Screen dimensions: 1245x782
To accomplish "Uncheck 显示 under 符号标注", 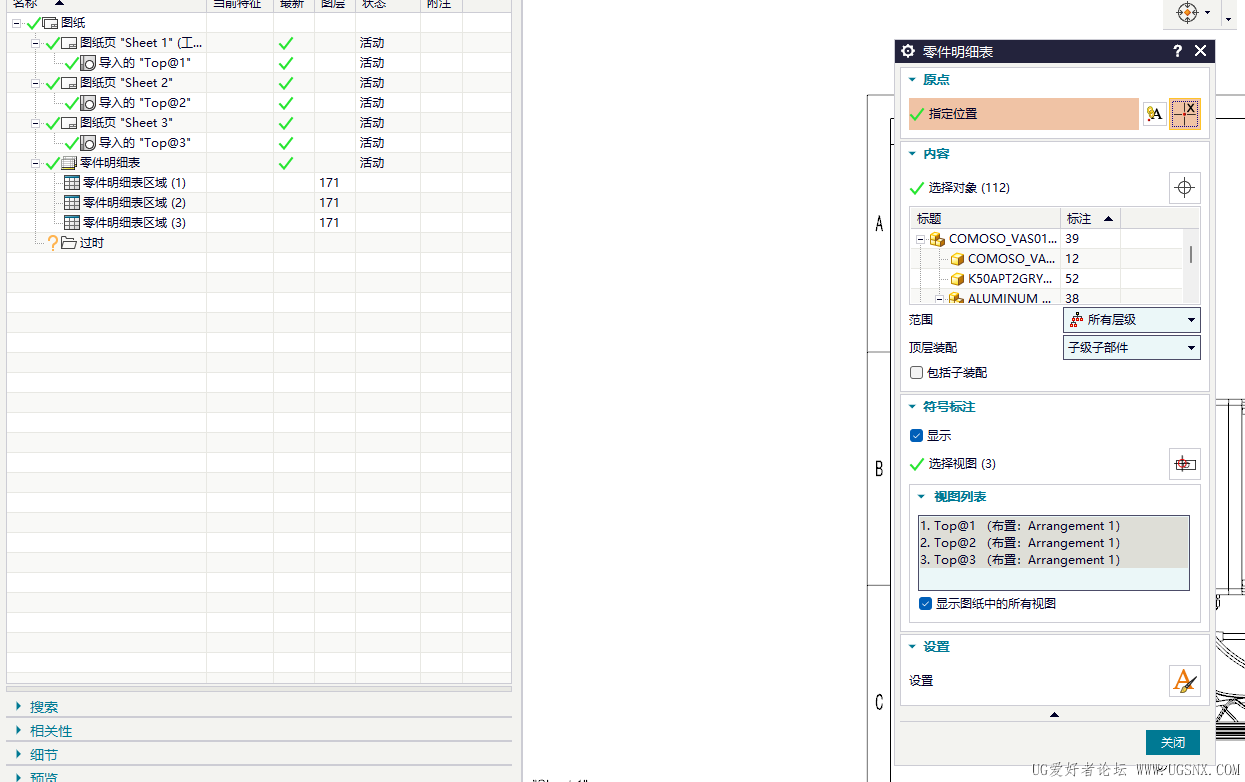I will 916,435.
